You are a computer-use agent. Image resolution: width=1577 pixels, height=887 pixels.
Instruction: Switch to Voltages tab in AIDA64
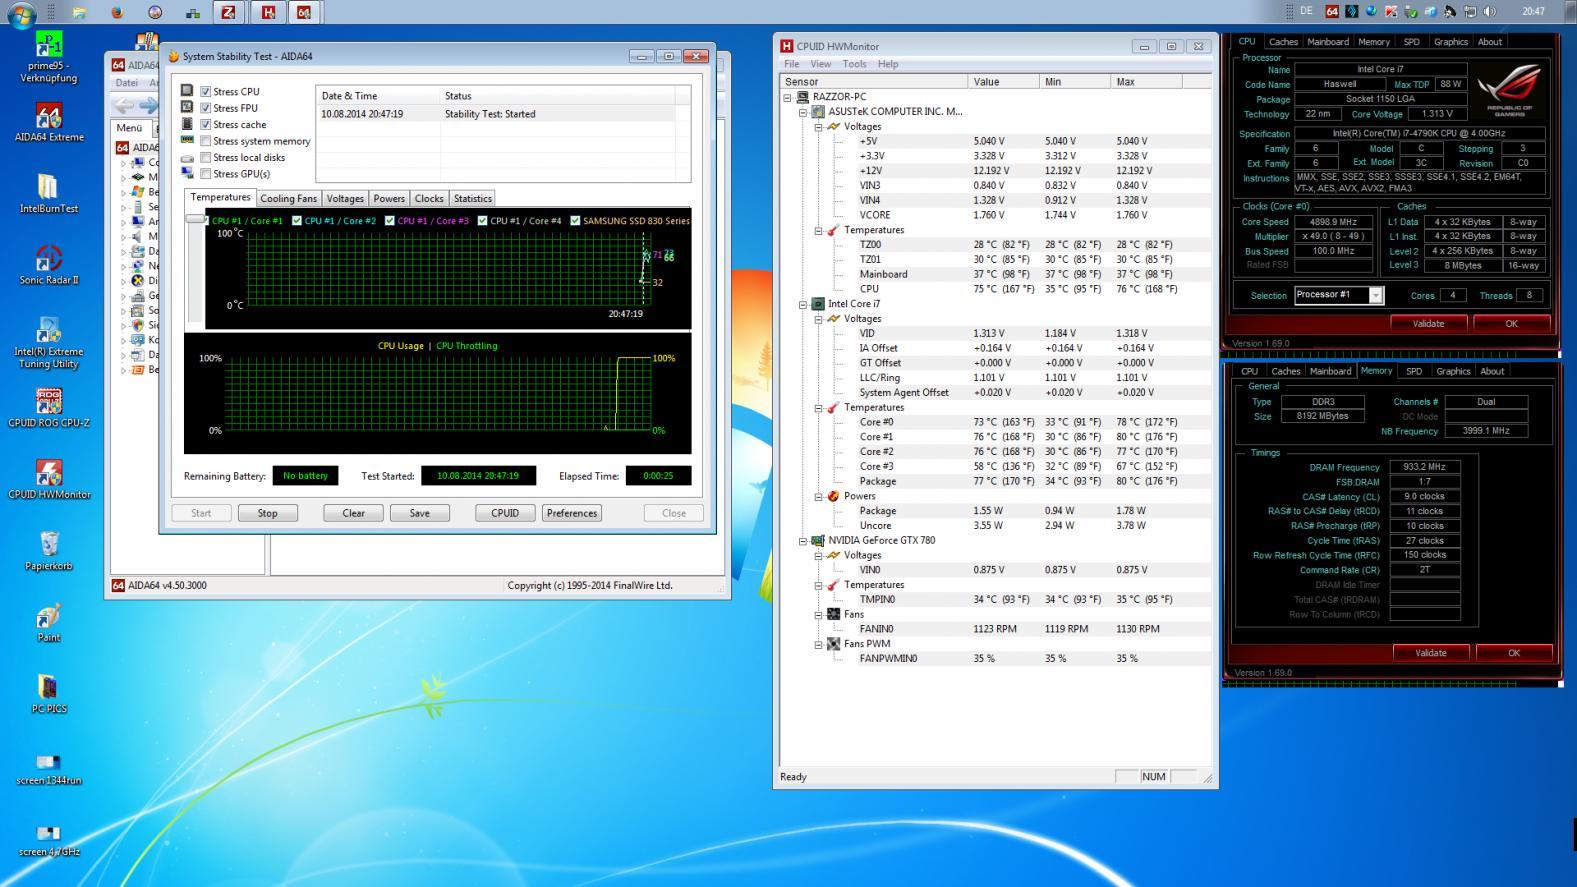pyautogui.click(x=345, y=198)
